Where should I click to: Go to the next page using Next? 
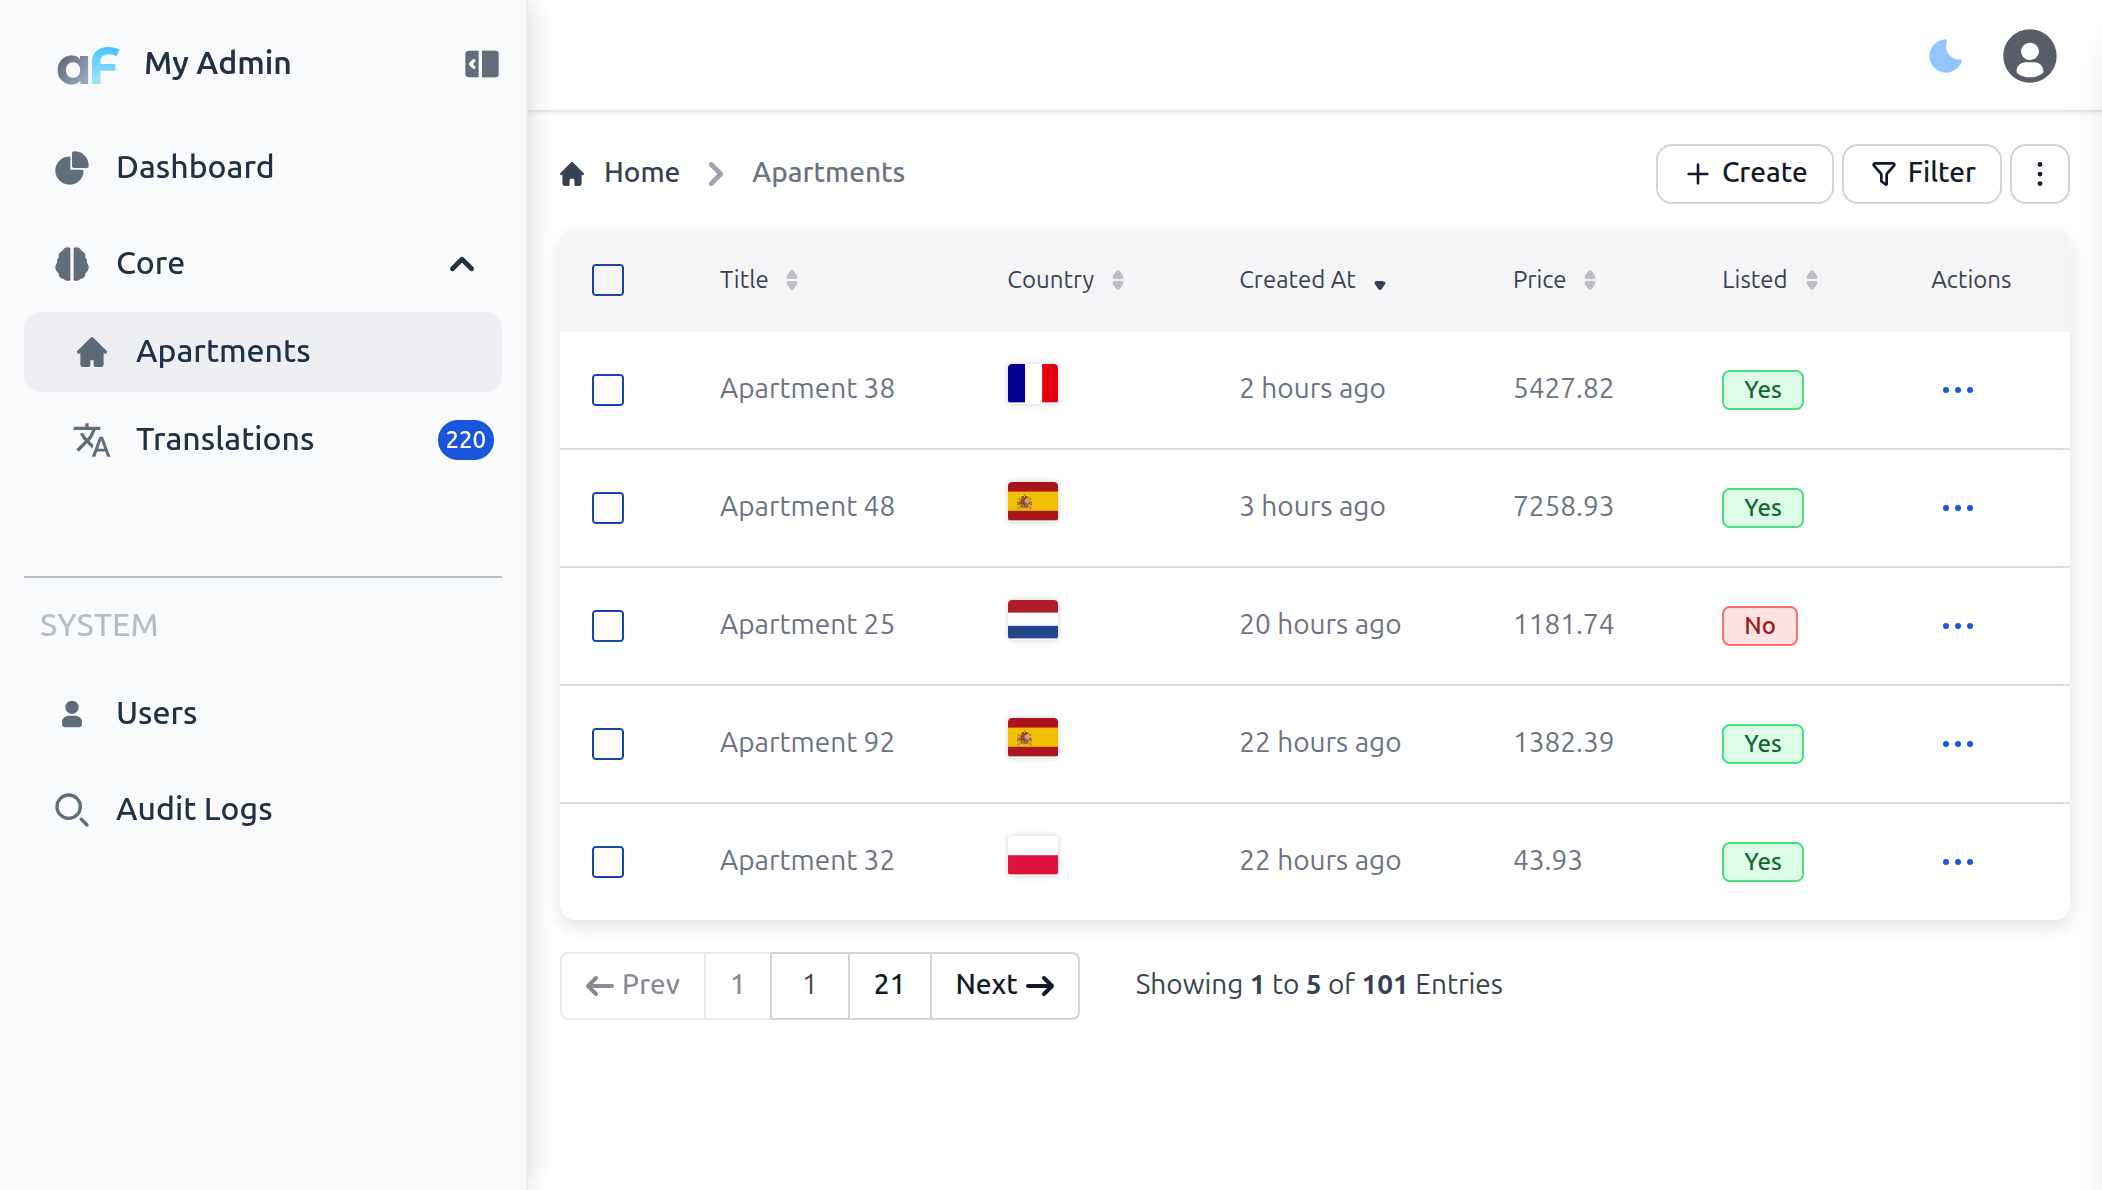pyautogui.click(x=1004, y=985)
